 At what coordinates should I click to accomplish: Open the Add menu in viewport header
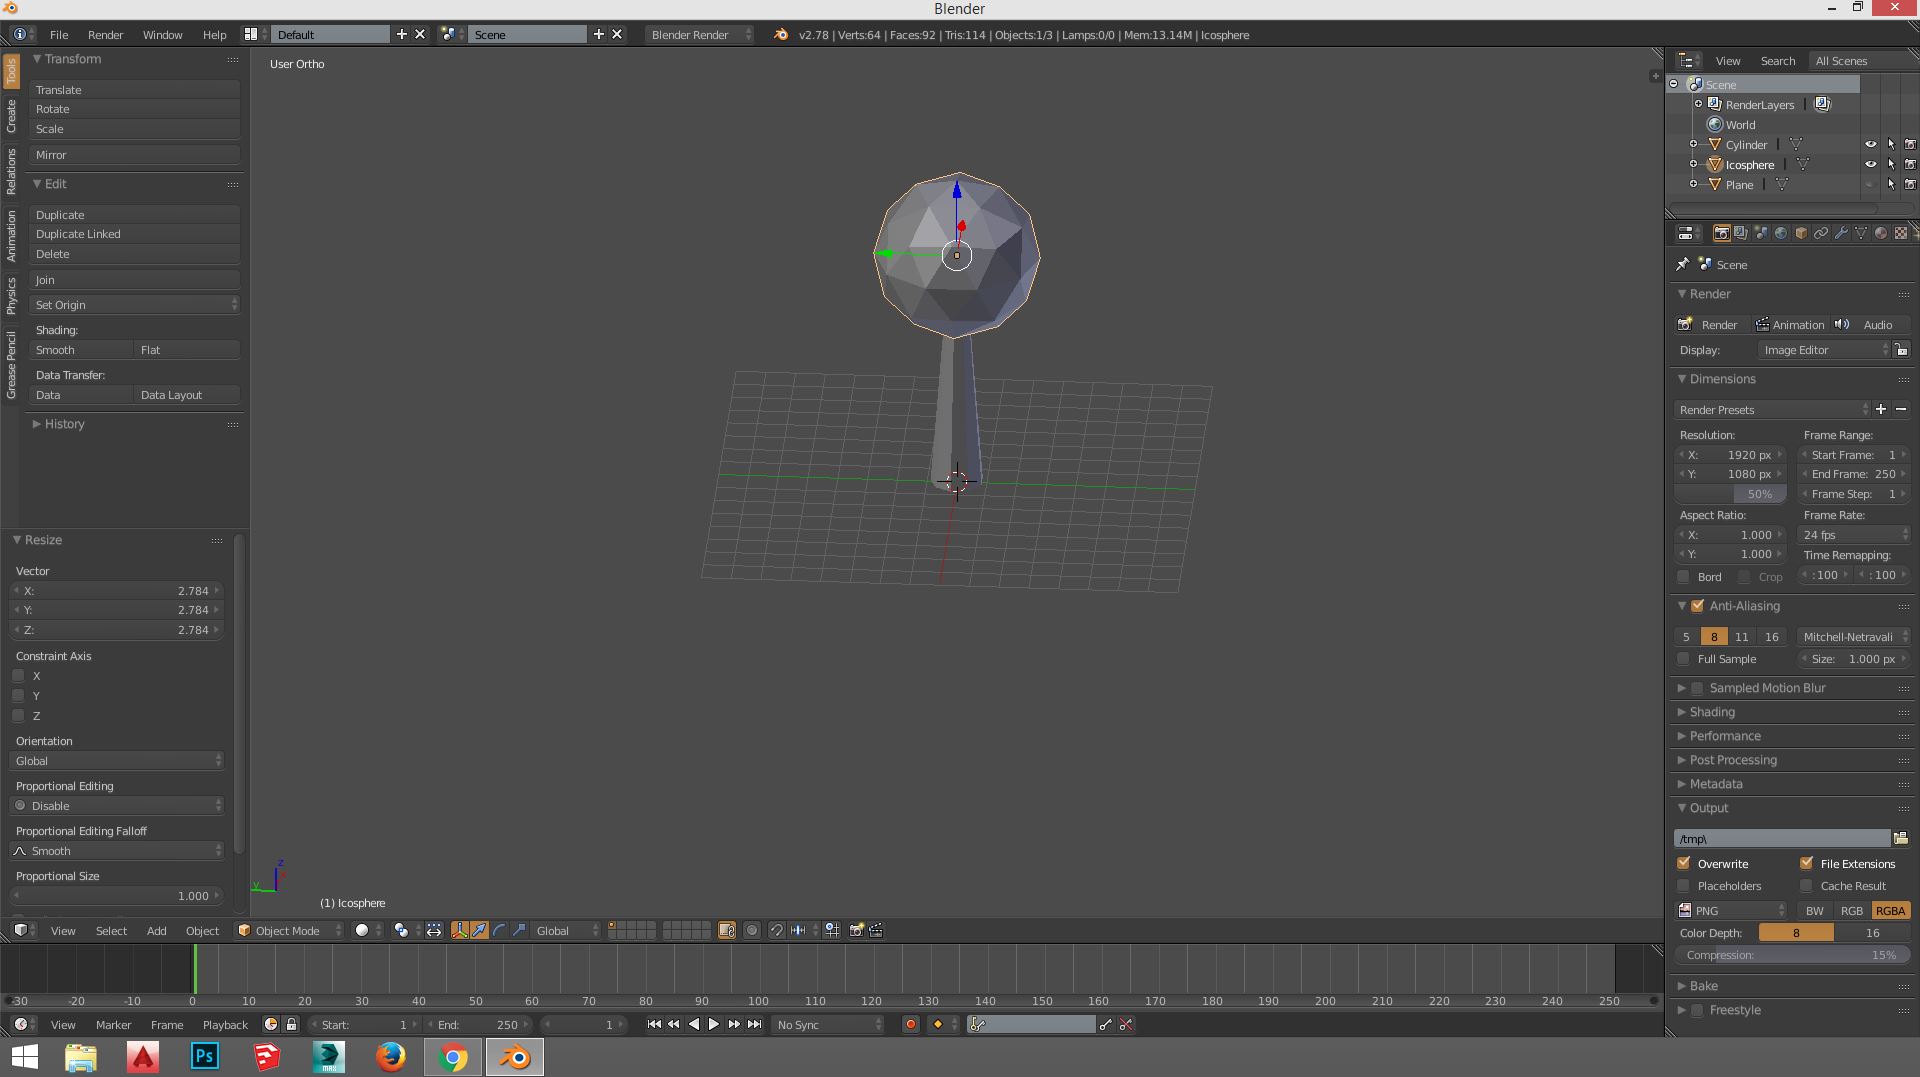(x=156, y=930)
